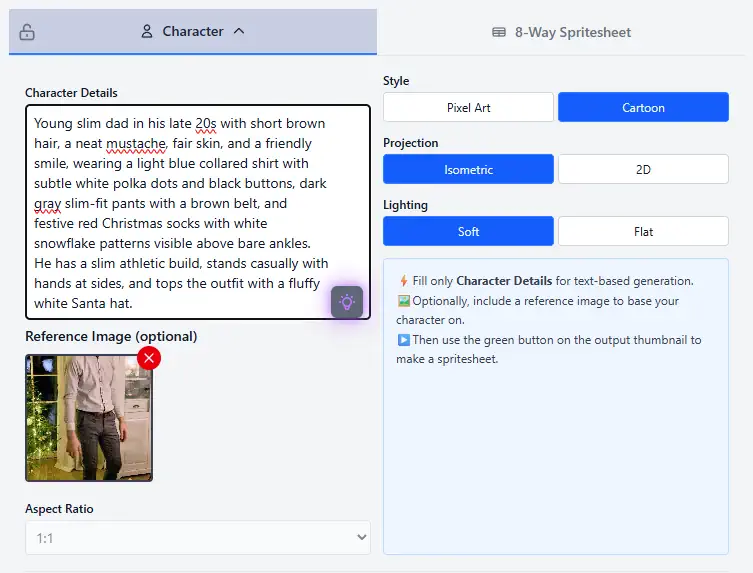753x573 pixels.
Task: Click the lightning bolt emoji in the instructions
Action: coord(403,281)
